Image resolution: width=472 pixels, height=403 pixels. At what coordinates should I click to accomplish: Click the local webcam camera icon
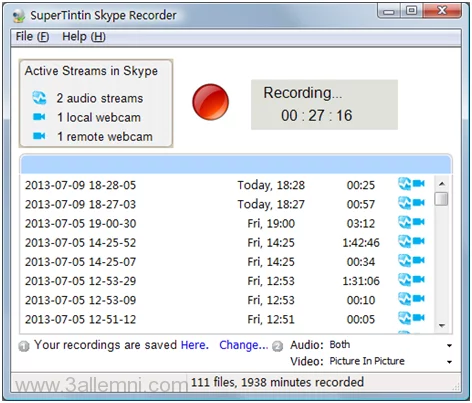(39, 117)
